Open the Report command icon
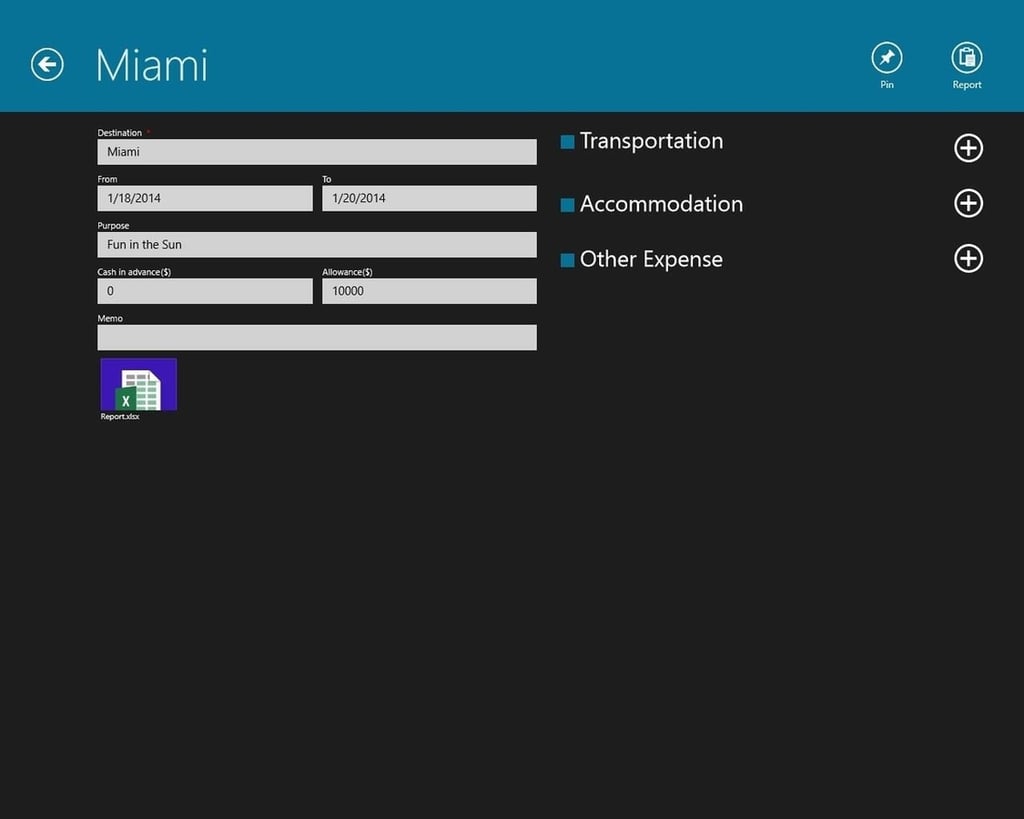 (x=967, y=58)
